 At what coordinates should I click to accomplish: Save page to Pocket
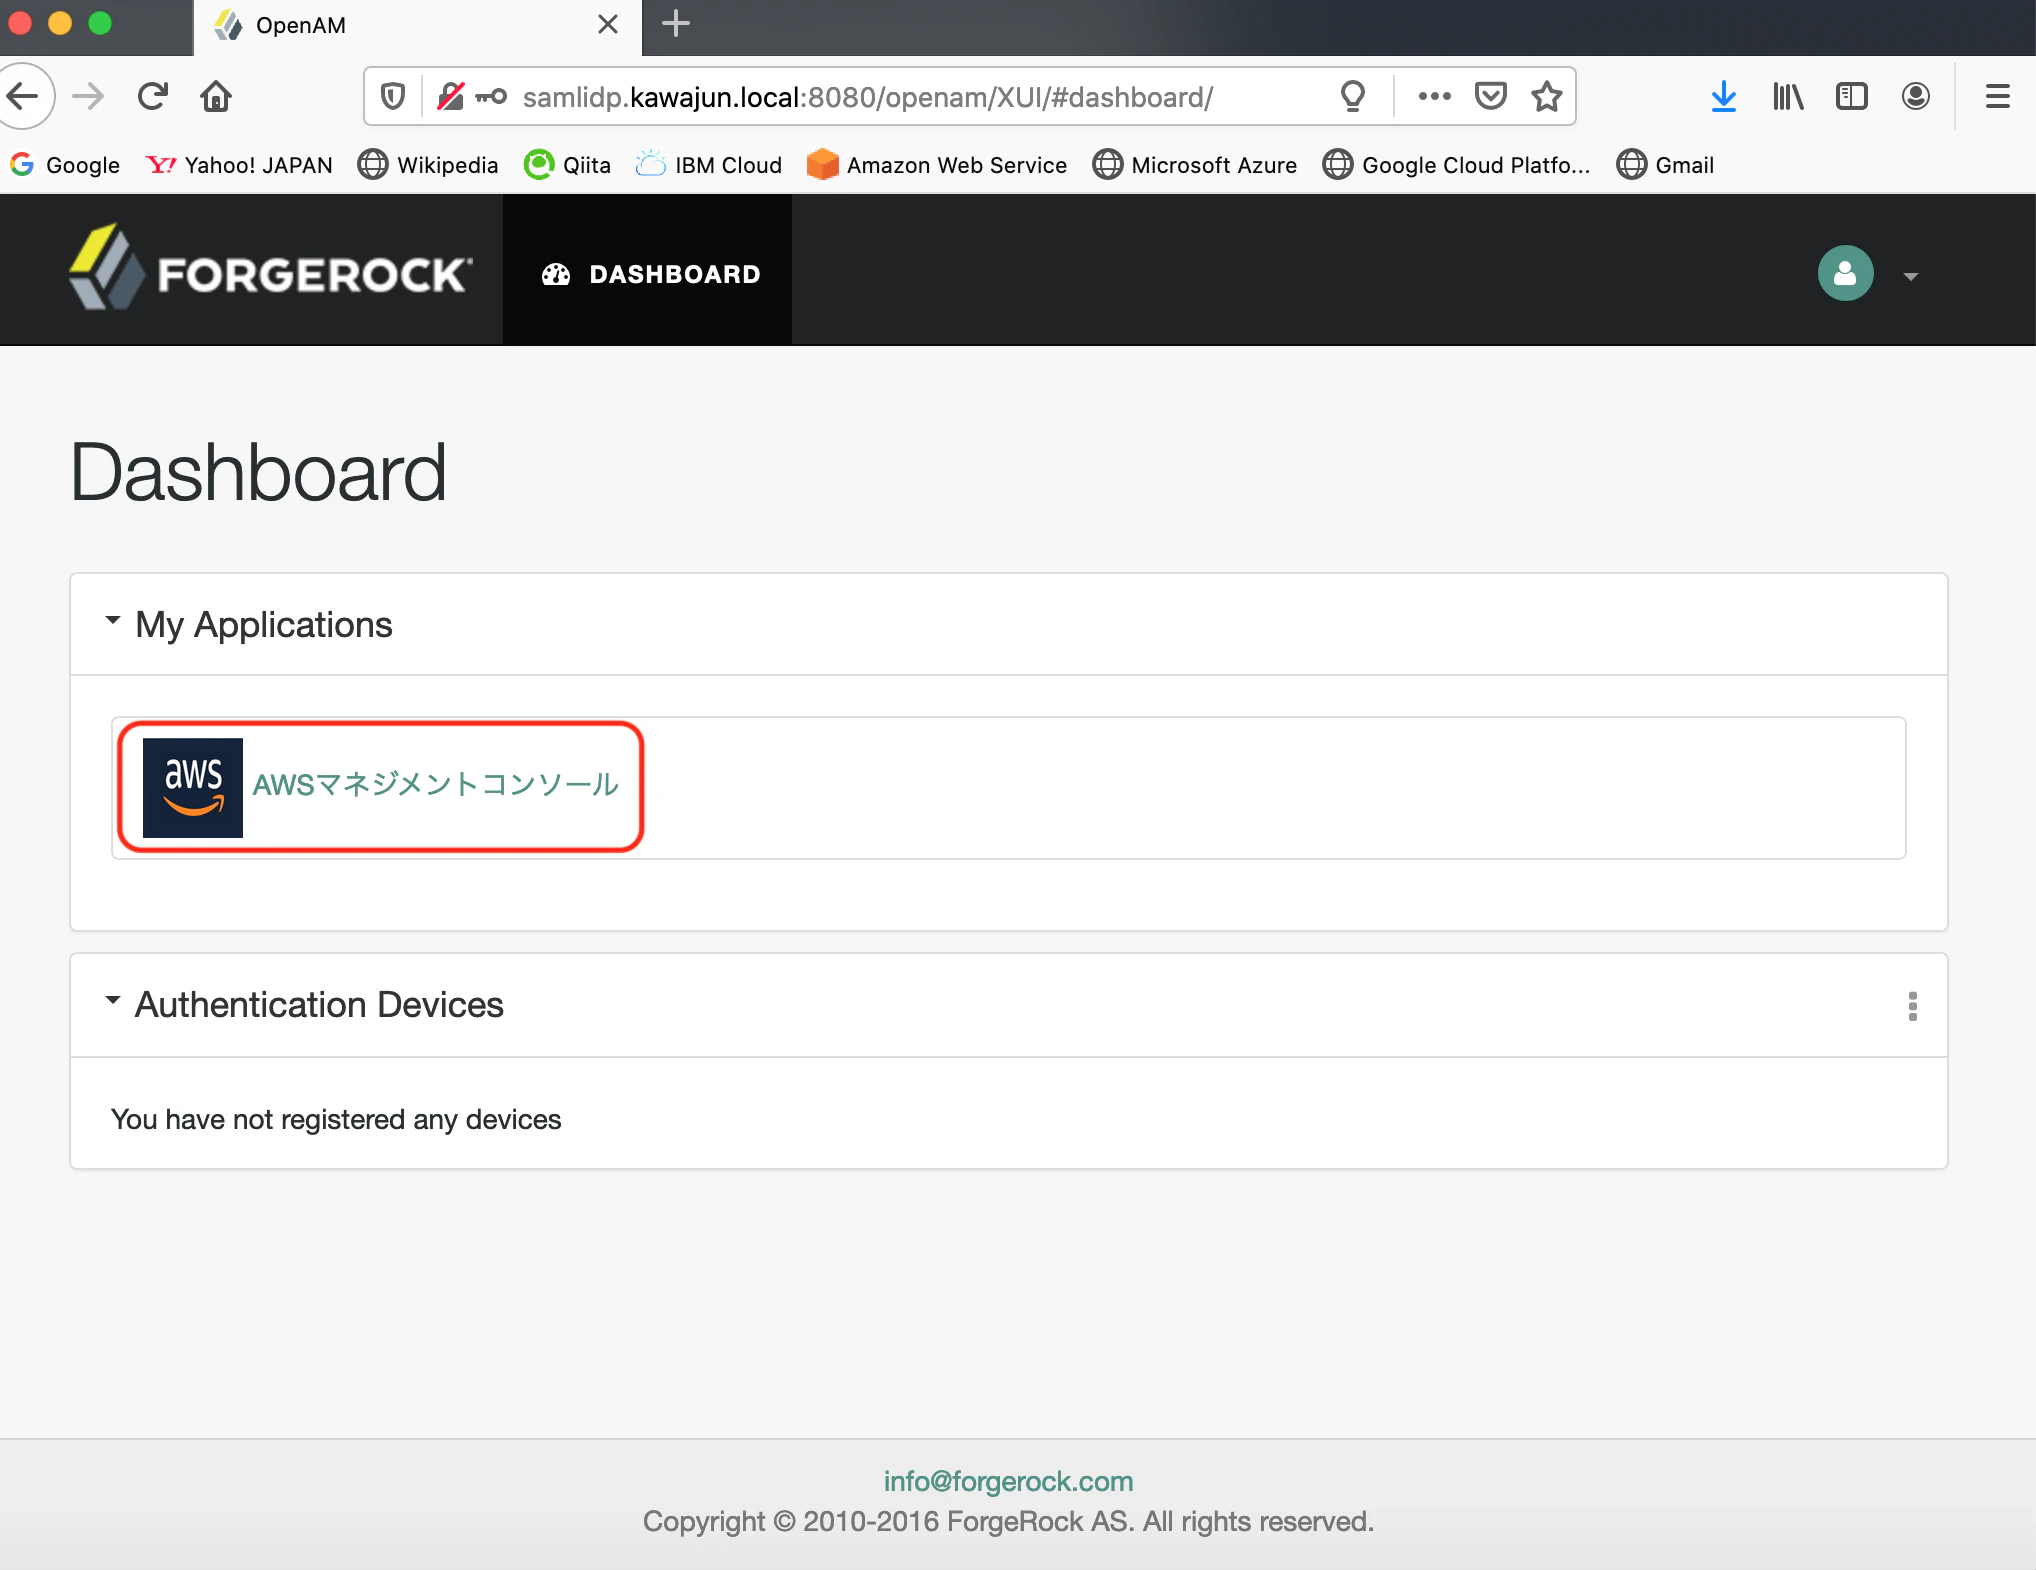1490,96
